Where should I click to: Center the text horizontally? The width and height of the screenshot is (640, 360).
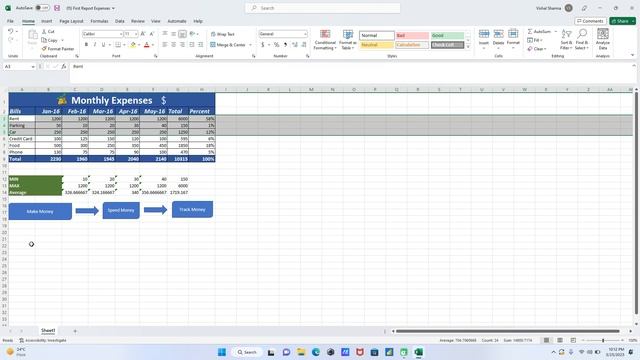coord(173,44)
